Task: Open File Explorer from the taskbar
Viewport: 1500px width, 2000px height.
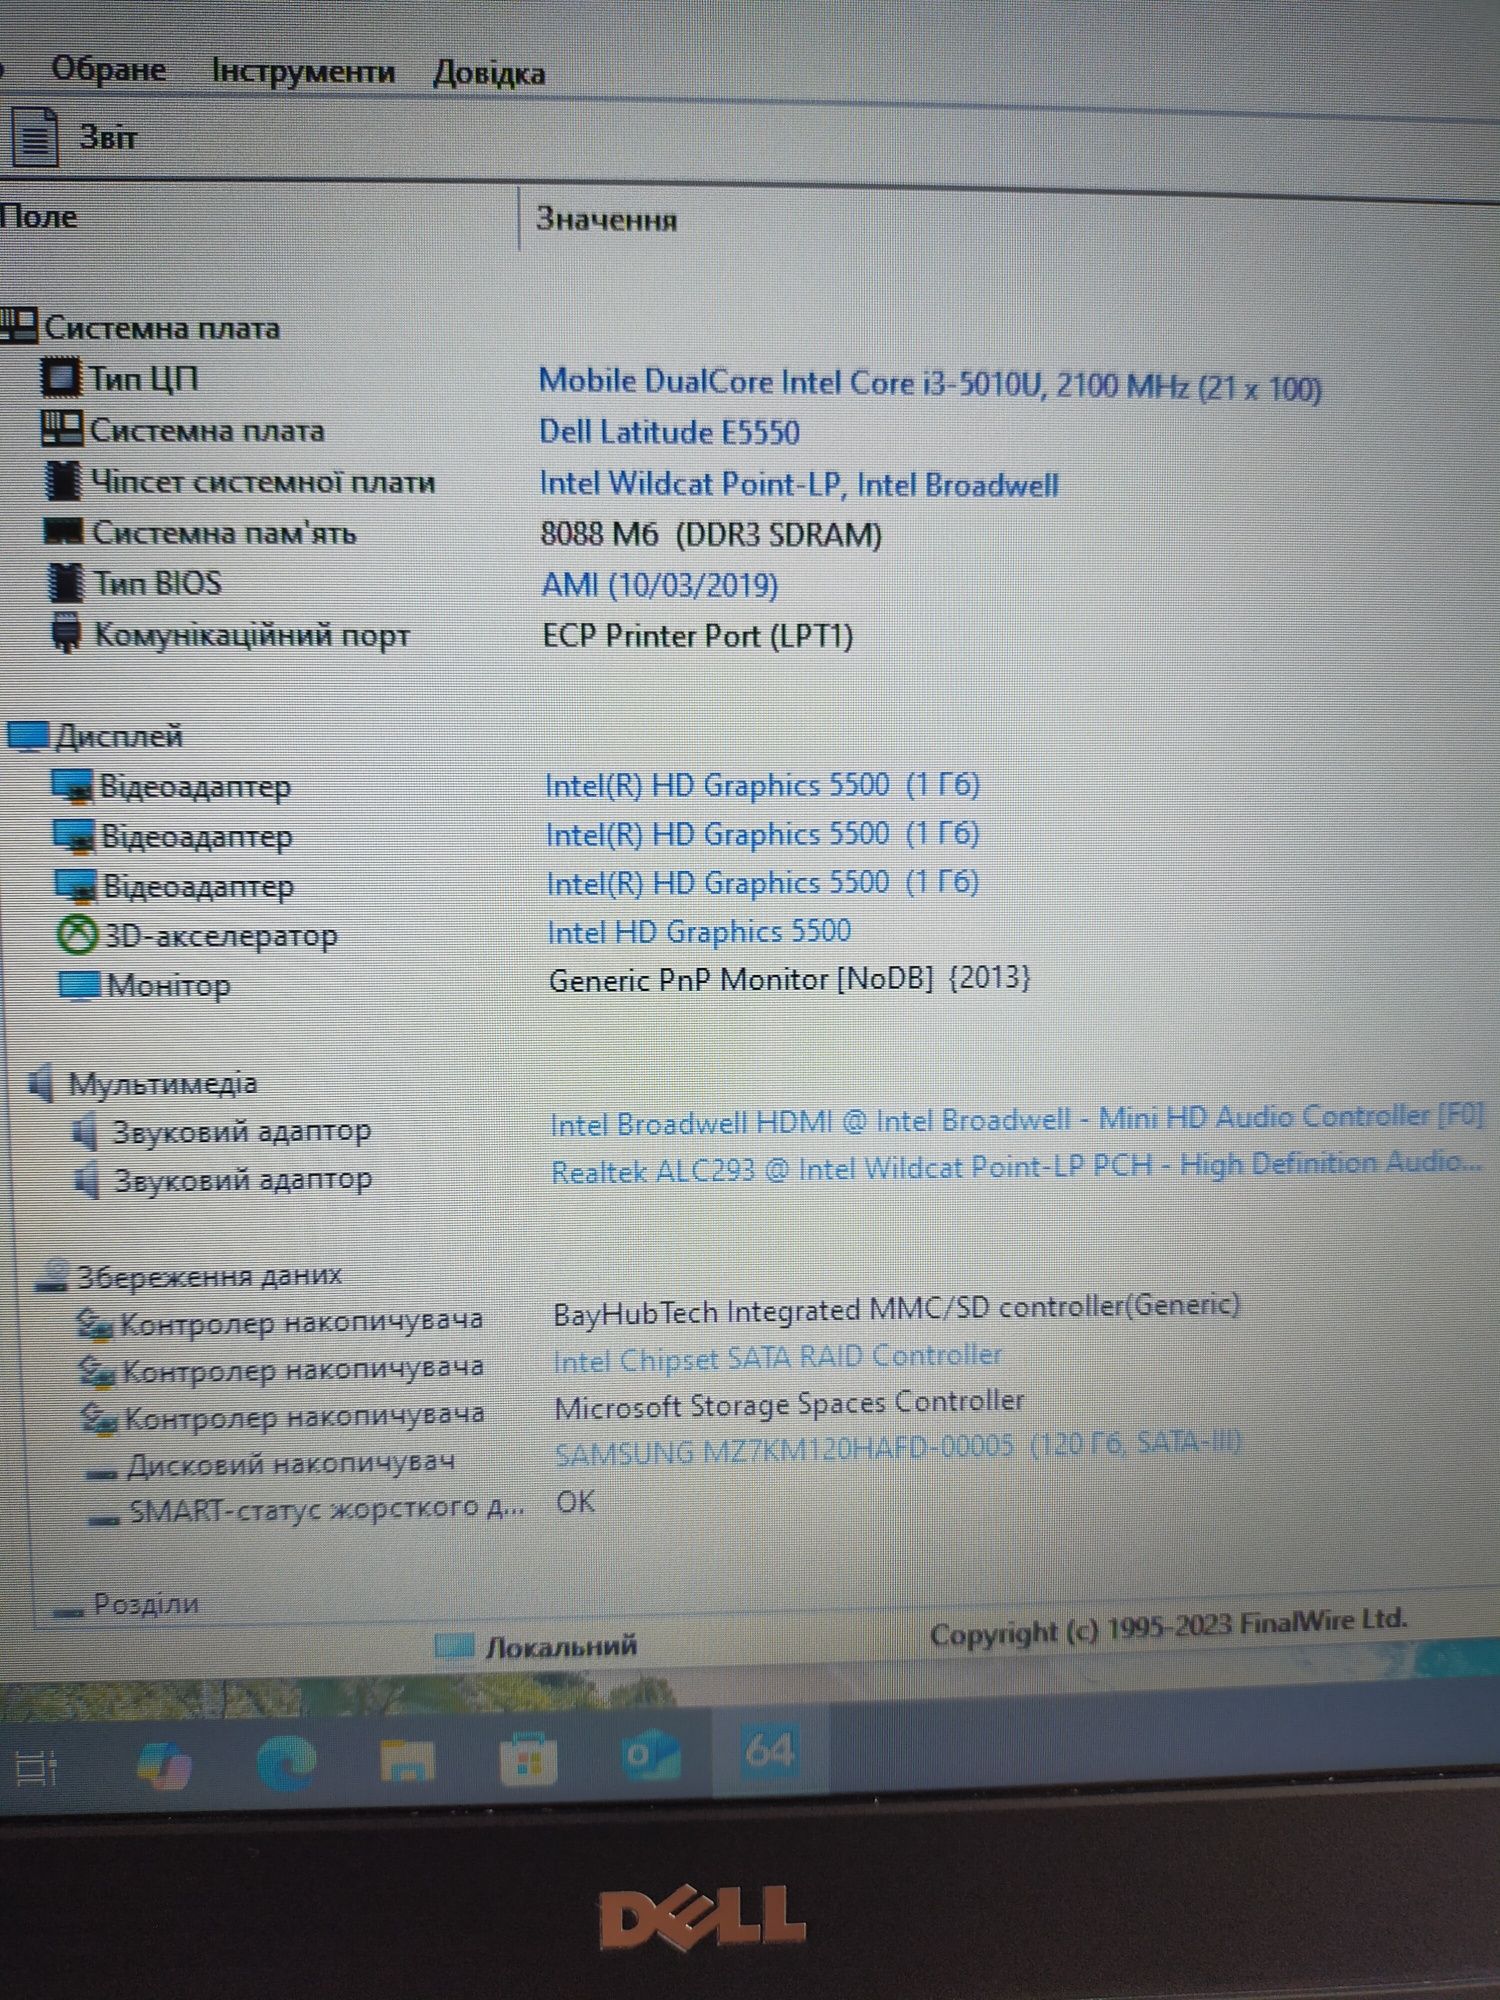Action: tap(407, 1760)
